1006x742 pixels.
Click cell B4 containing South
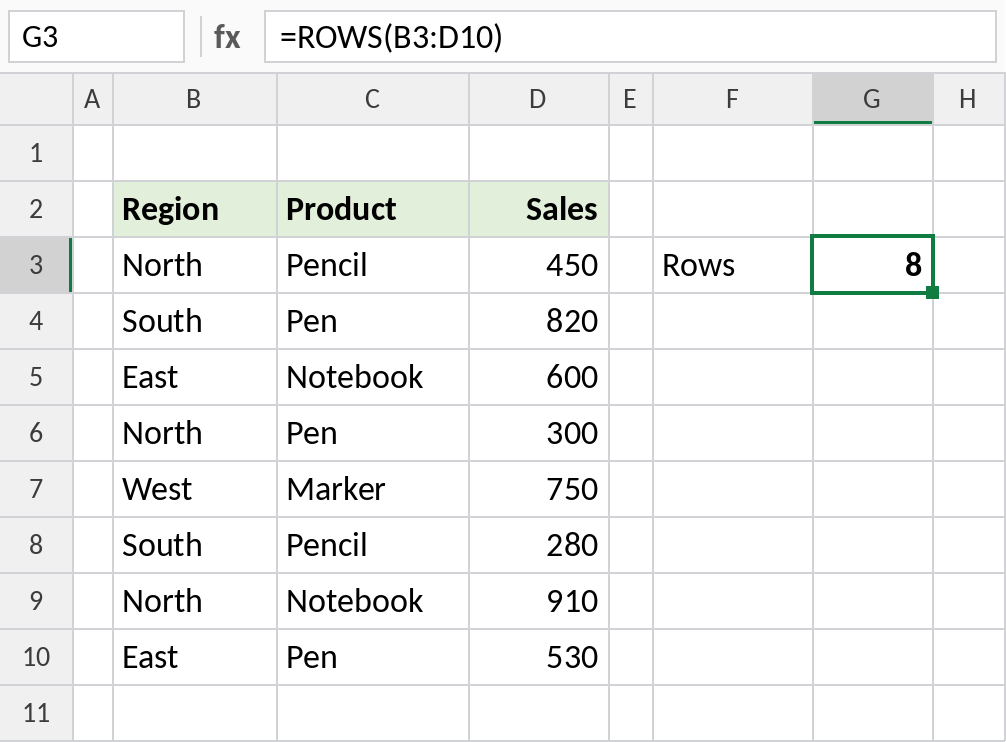pyautogui.click(x=194, y=321)
